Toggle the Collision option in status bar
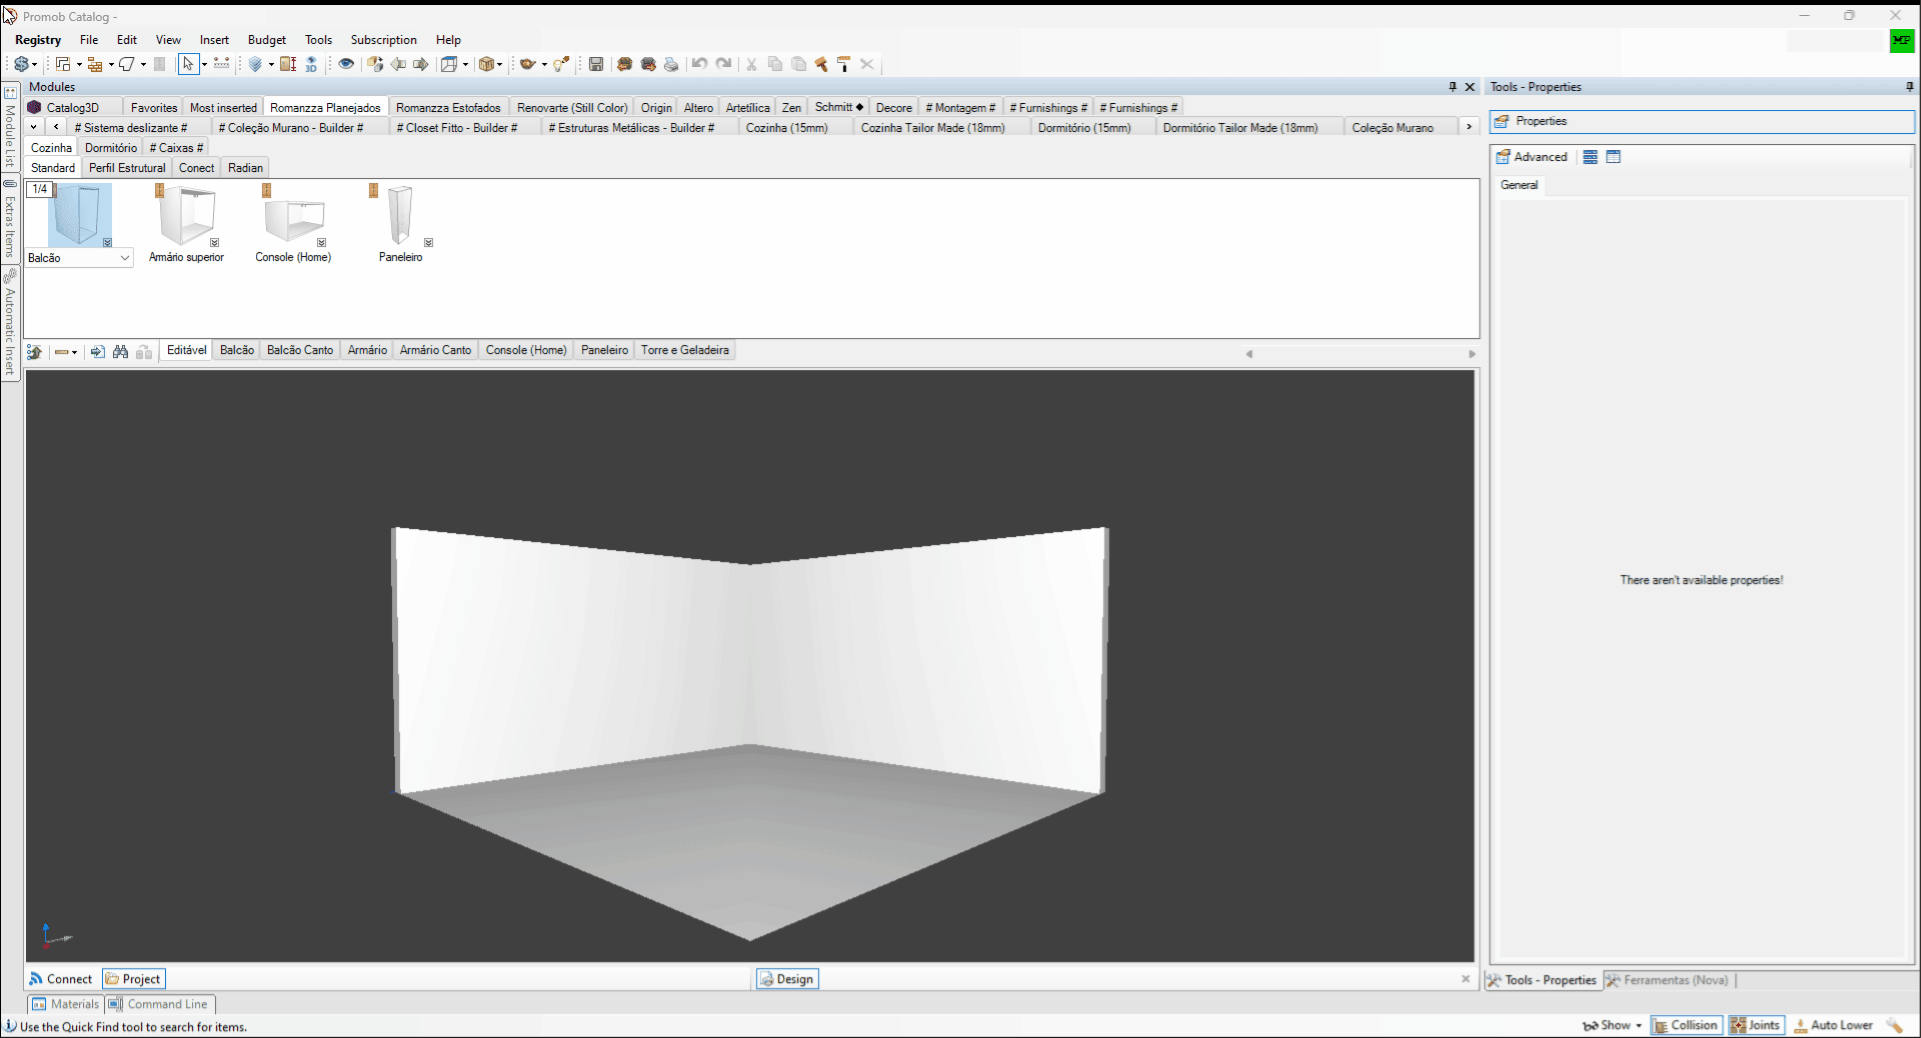The height and width of the screenshot is (1038, 1921). click(x=1685, y=1025)
